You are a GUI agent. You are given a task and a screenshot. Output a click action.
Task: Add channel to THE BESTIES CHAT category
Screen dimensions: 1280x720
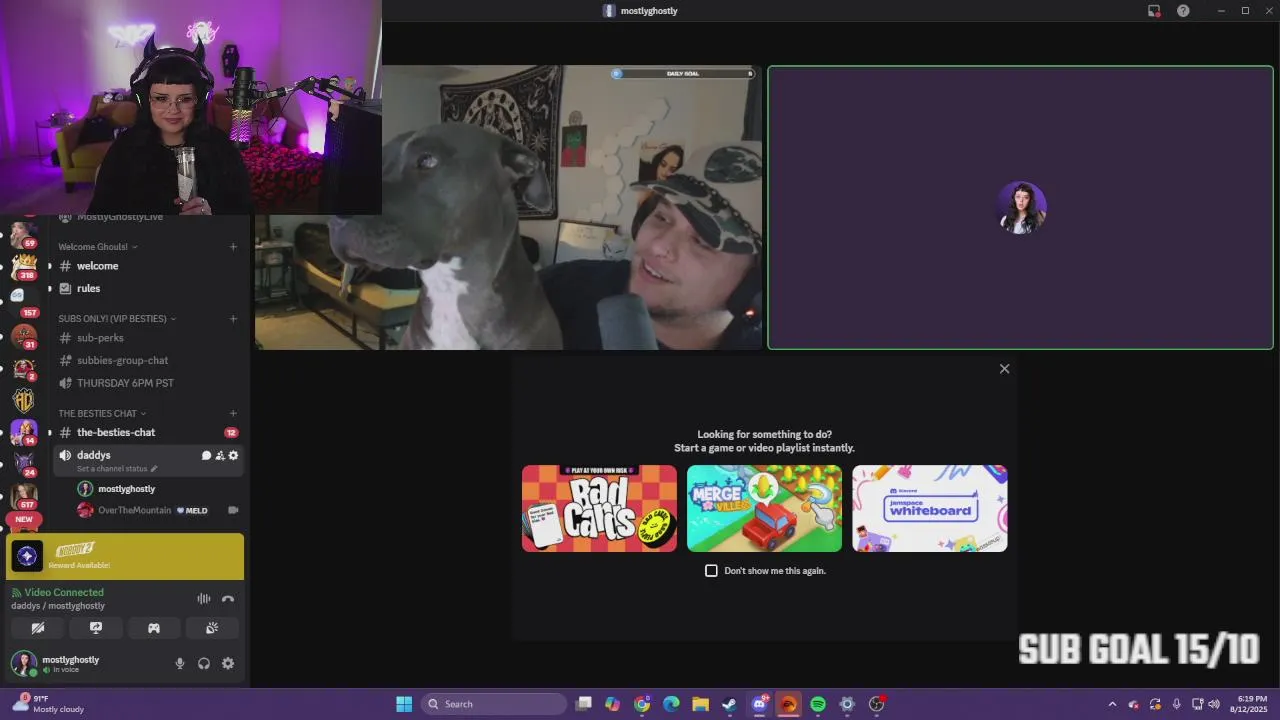tap(233, 413)
